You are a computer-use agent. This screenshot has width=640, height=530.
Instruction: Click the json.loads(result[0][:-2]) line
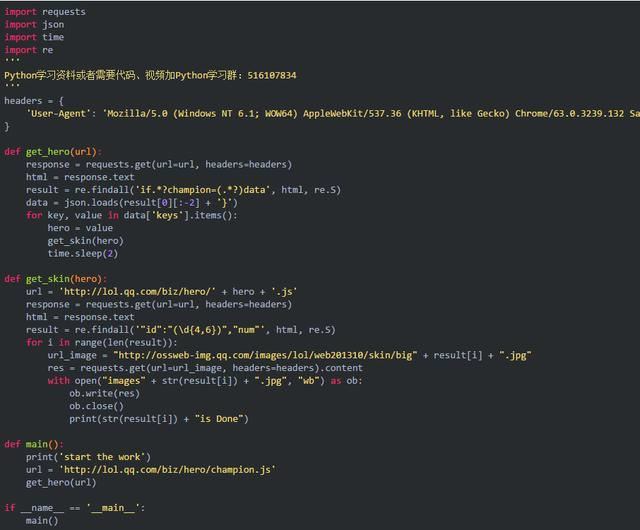click(132, 203)
